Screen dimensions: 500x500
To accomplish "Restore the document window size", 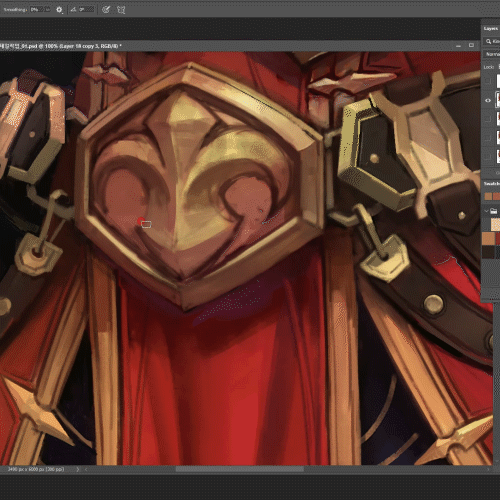I will coord(471,45).
